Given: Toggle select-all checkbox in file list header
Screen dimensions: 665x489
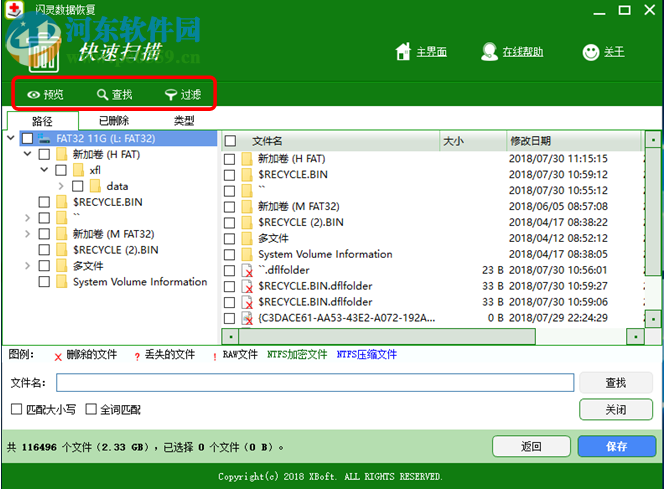Looking at the screenshot, I should pyautogui.click(x=230, y=141).
